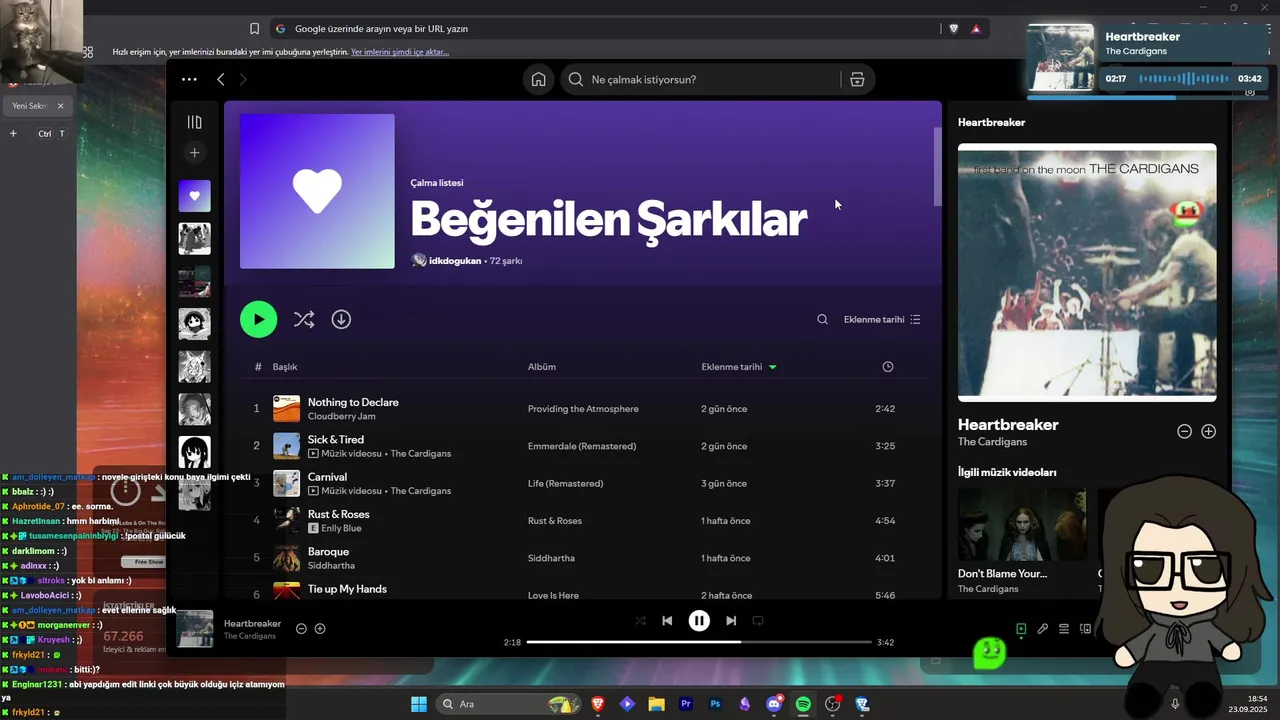Open artist Cloudberry Jam link
1280x720 pixels.
point(342,416)
